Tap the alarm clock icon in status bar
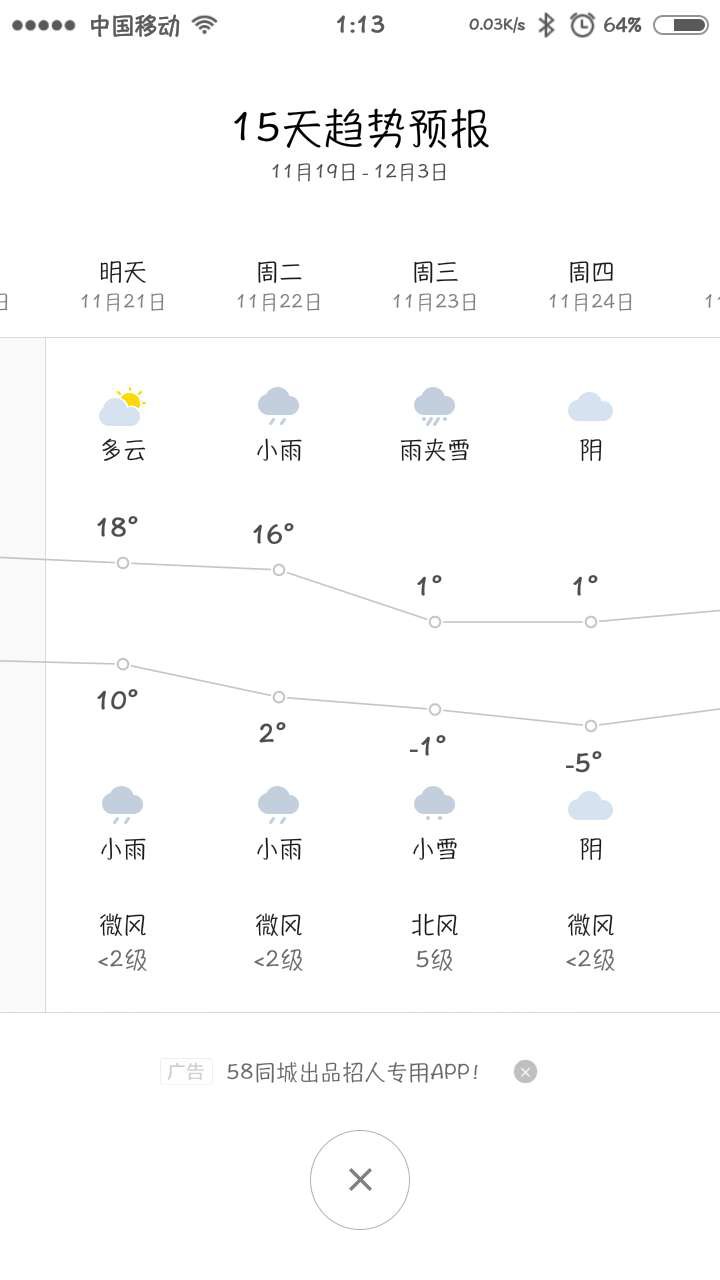720x1280 pixels. [x=582, y=25]
